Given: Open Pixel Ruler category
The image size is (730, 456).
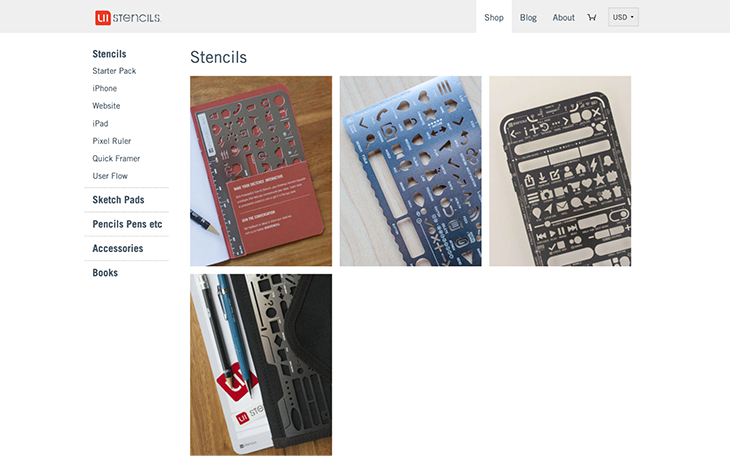Looking at the screenshot, I should pos(112,141).
